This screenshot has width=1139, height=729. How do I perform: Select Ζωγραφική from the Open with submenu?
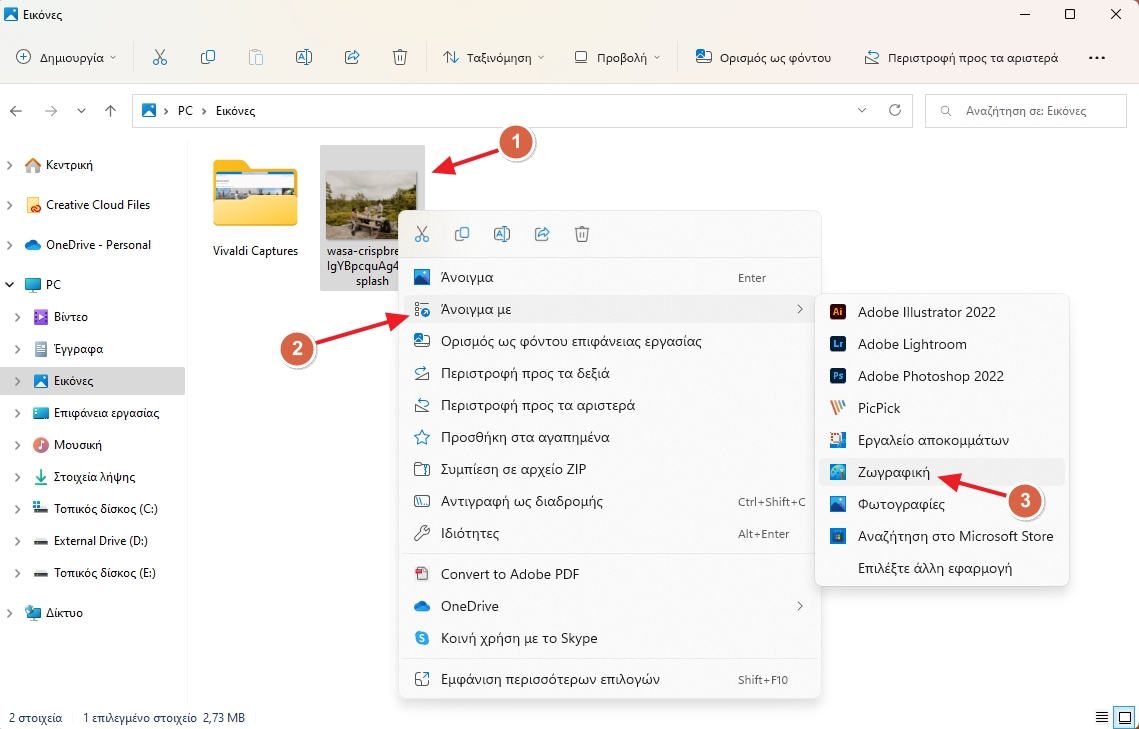(894, 472)
